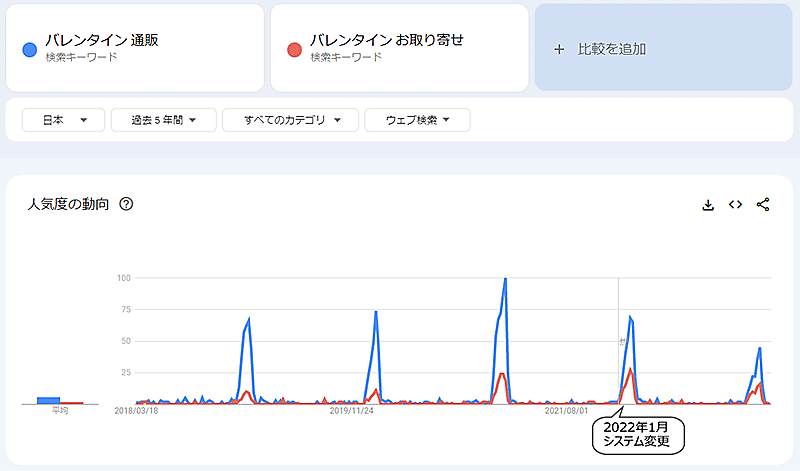Click the highest blue peak at 100
The height and width of the screenshot is (471, 800).
[505, 279]
